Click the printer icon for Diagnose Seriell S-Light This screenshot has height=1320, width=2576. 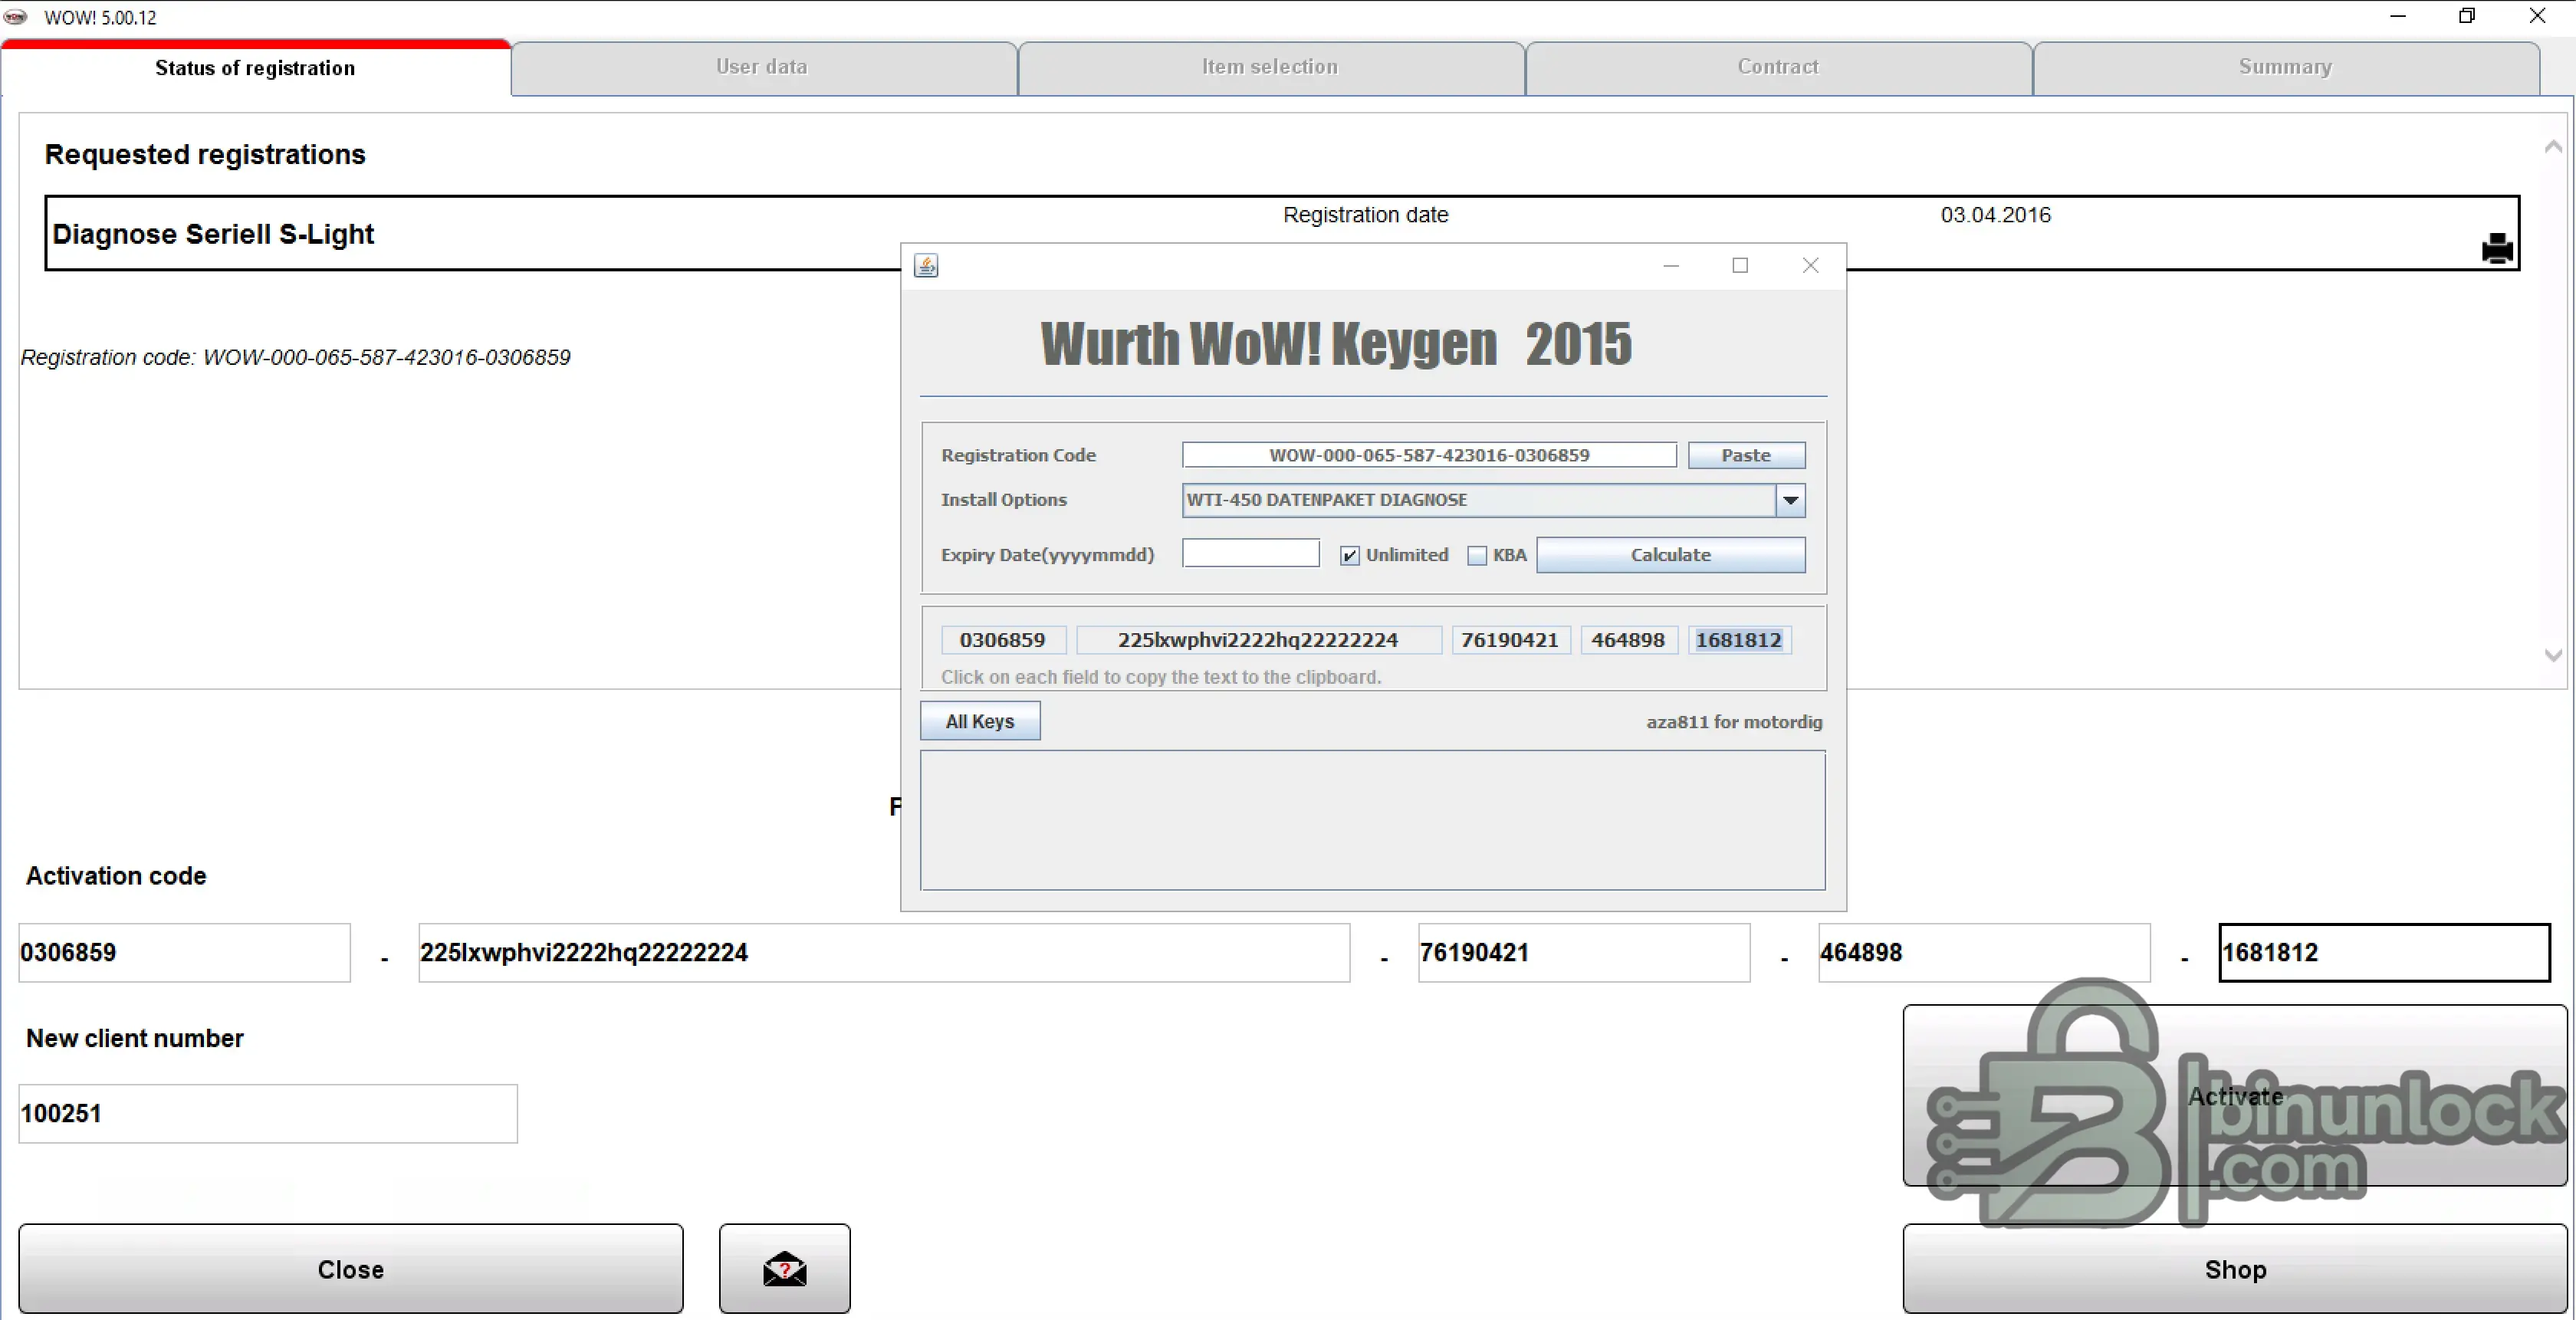[2497, 248]
